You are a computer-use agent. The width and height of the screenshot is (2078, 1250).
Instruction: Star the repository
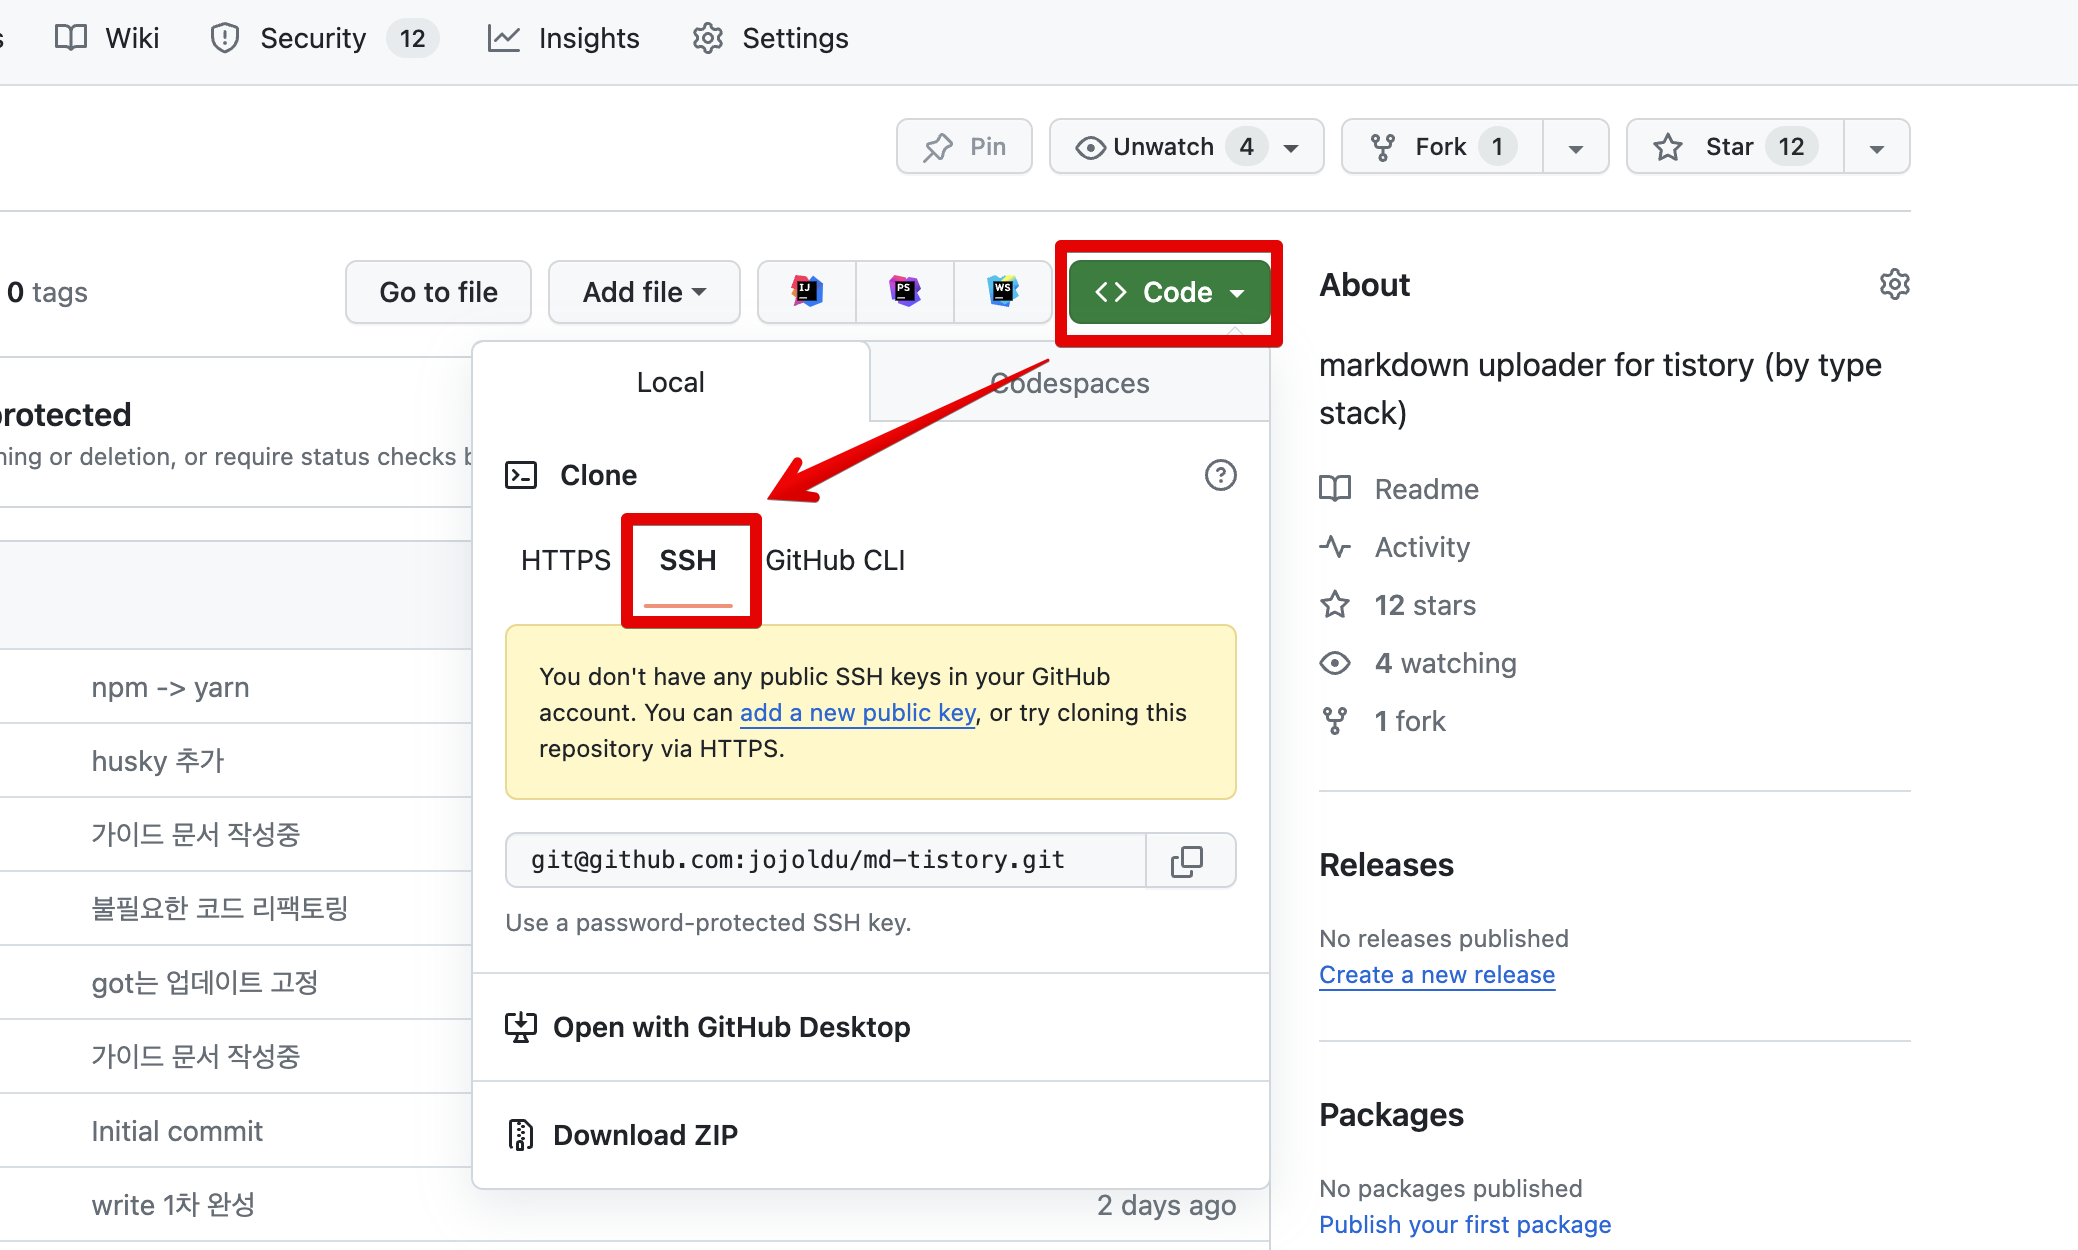(x=1735, y=147)
